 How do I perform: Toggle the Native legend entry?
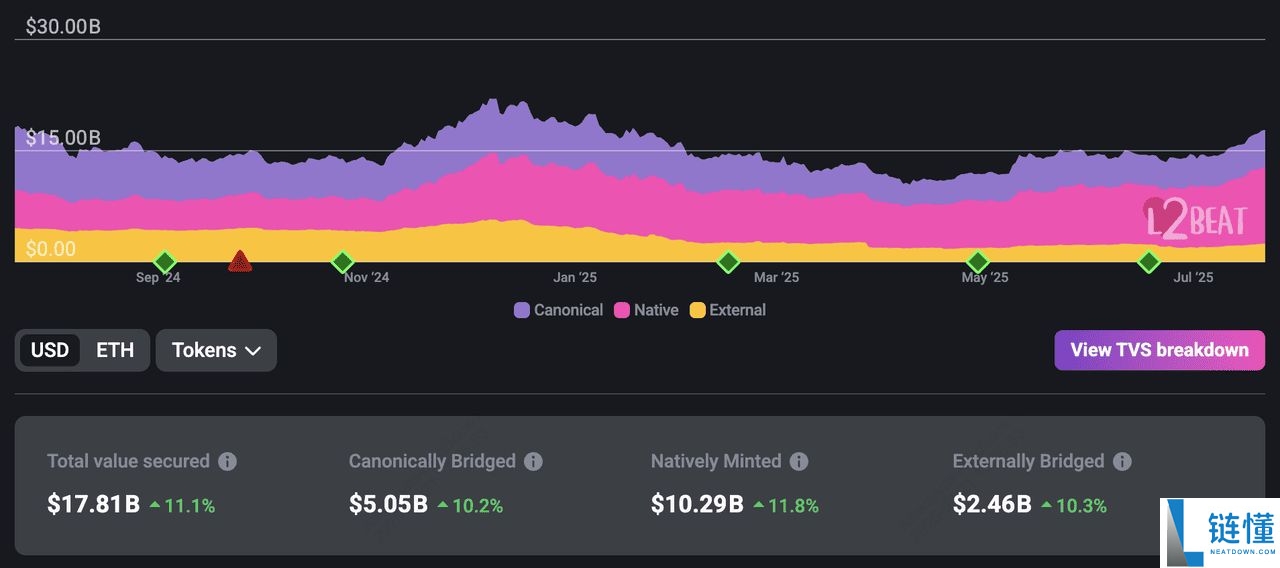646,310
